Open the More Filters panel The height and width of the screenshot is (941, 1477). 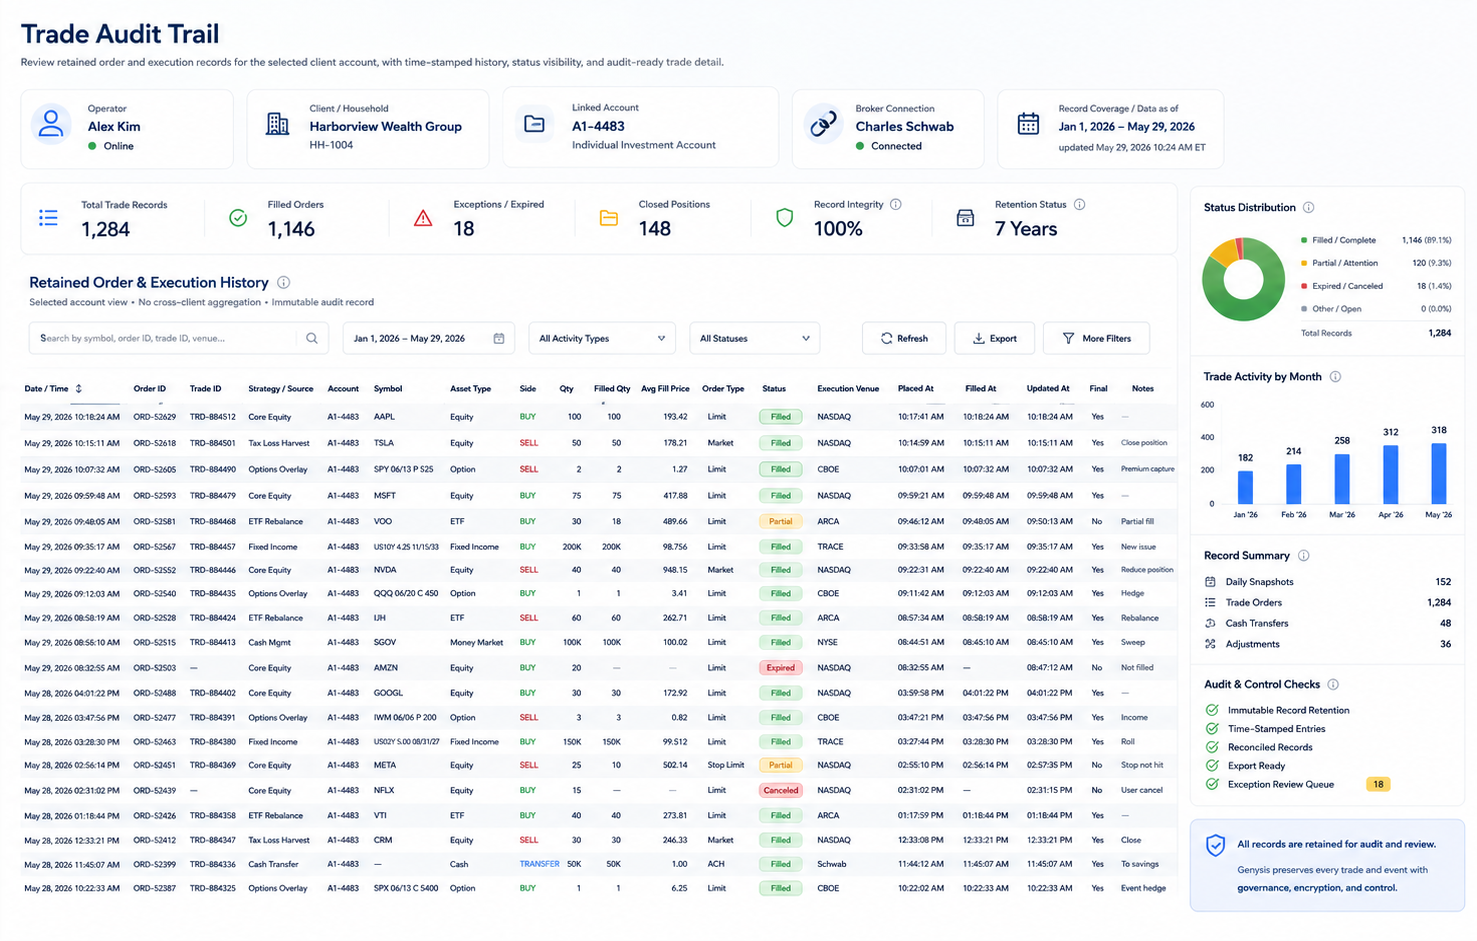pyautogui.click(x=1096, y=338)
